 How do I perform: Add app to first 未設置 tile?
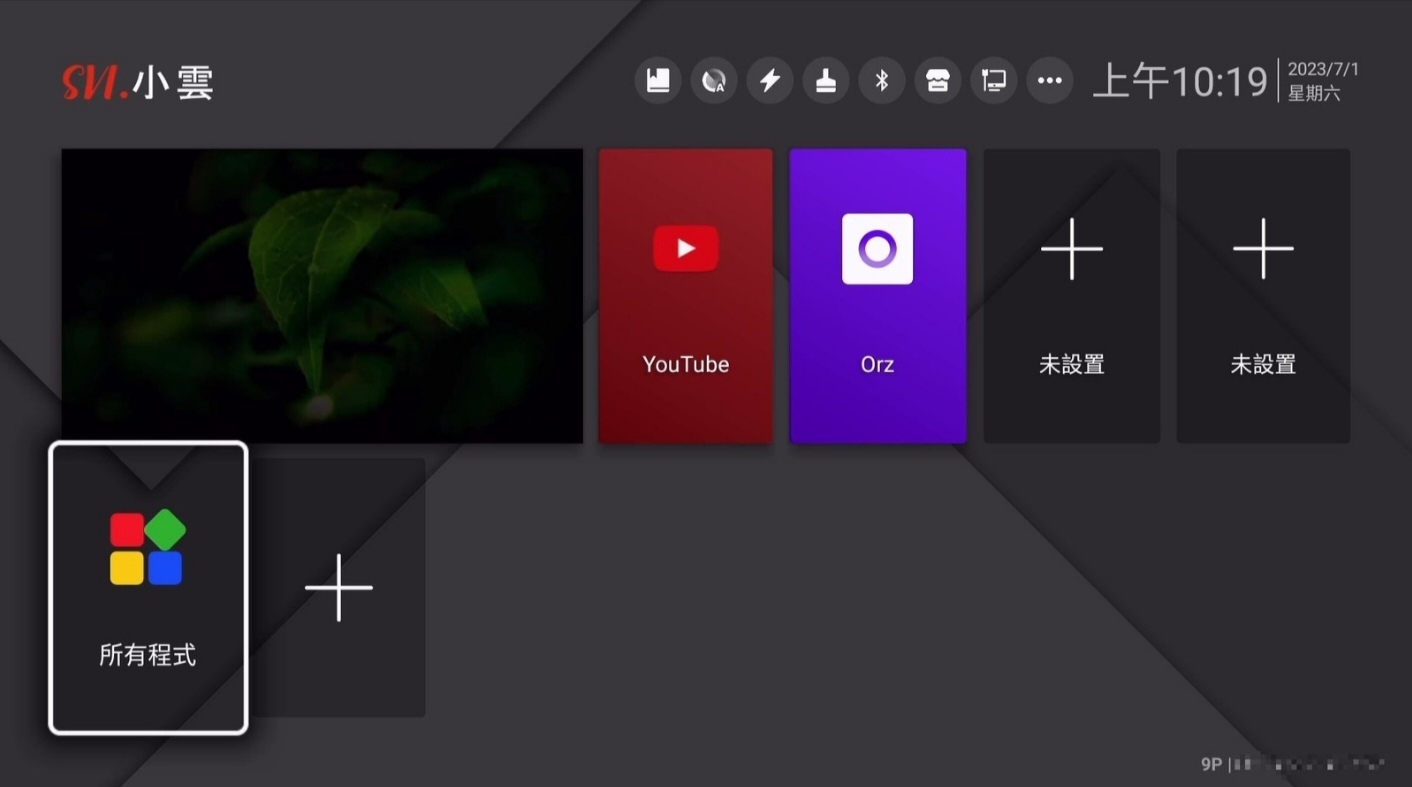point(1071,296)
